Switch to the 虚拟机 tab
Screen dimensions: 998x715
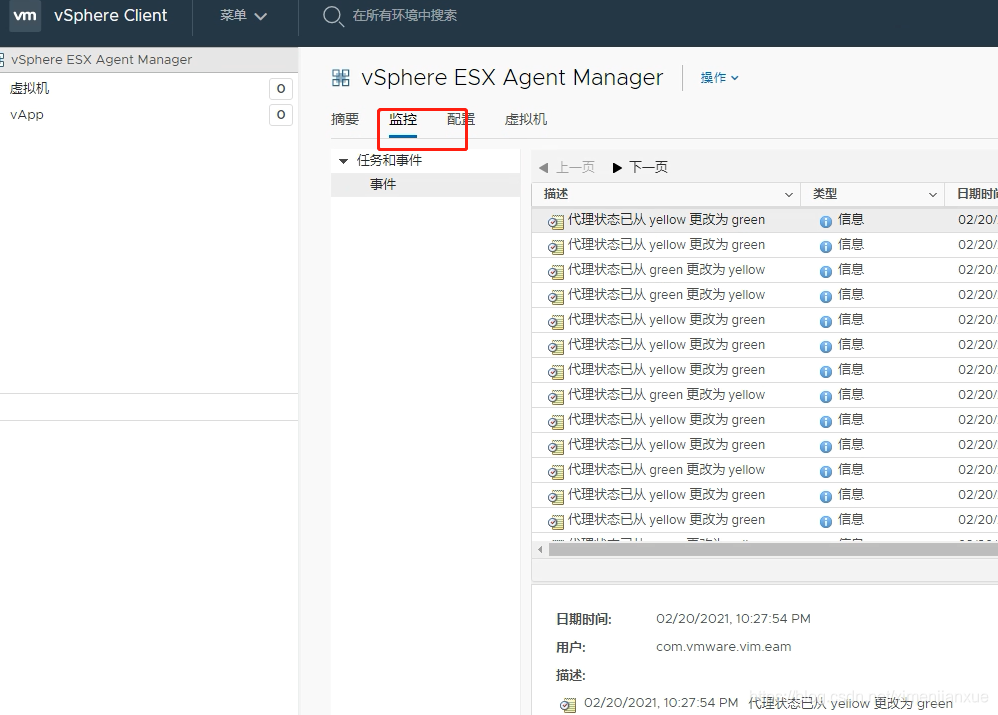tap(526, 119)
